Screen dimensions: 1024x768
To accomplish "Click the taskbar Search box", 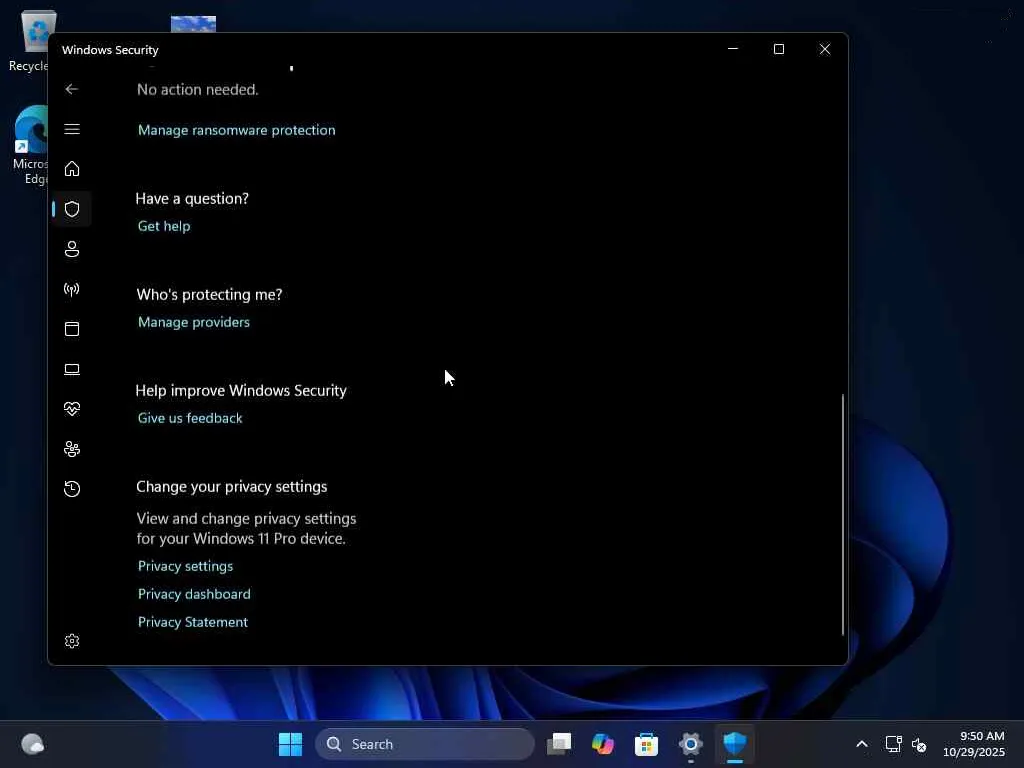I will tap(424, 744).
